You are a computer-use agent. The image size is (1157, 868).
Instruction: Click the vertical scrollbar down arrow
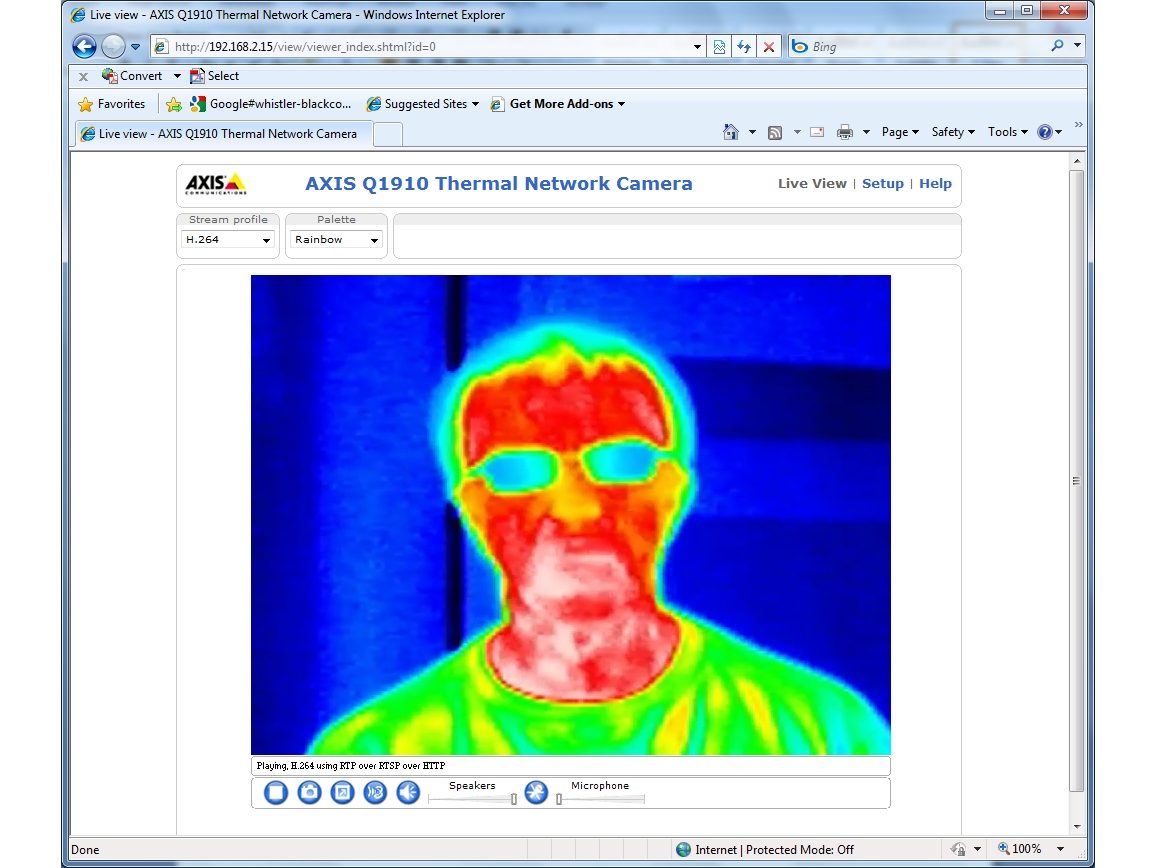1077,827
